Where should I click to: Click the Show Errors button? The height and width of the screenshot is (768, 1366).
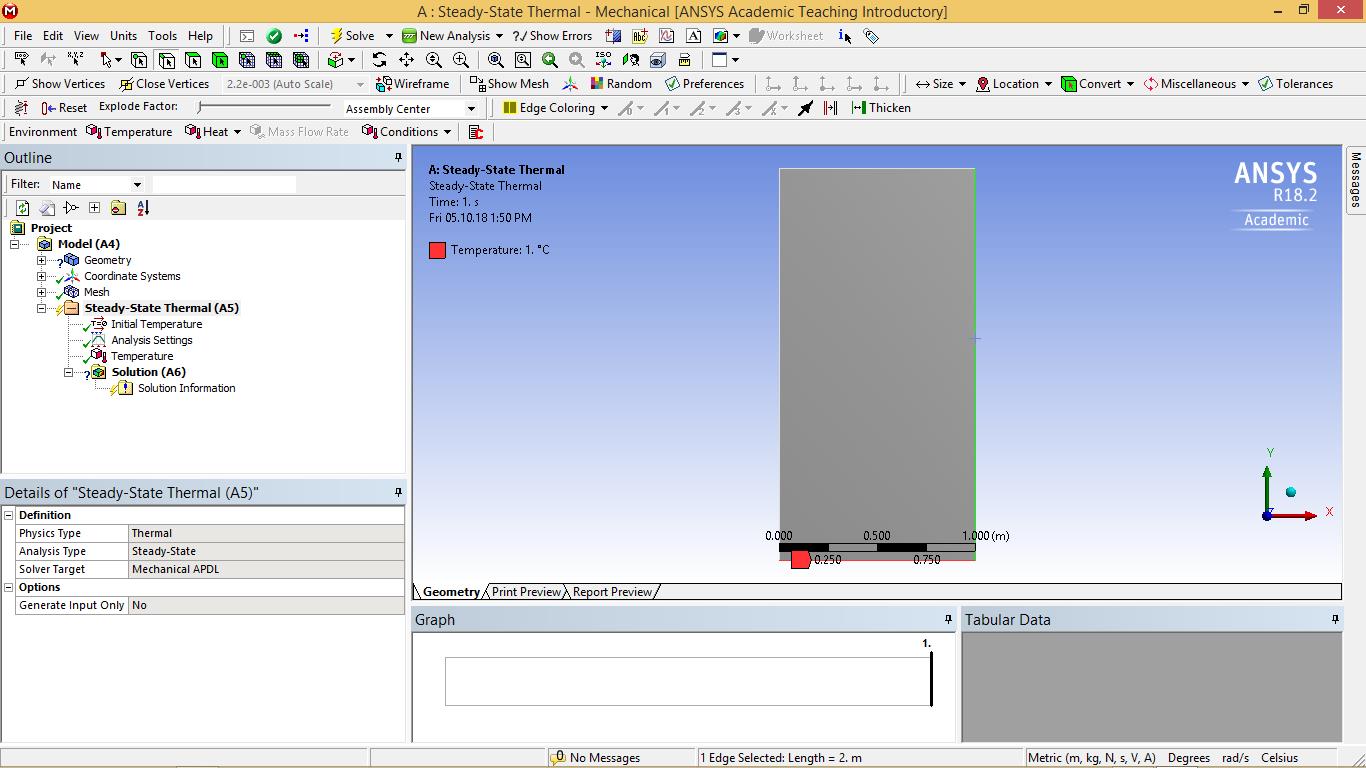[x=552, y=36]
